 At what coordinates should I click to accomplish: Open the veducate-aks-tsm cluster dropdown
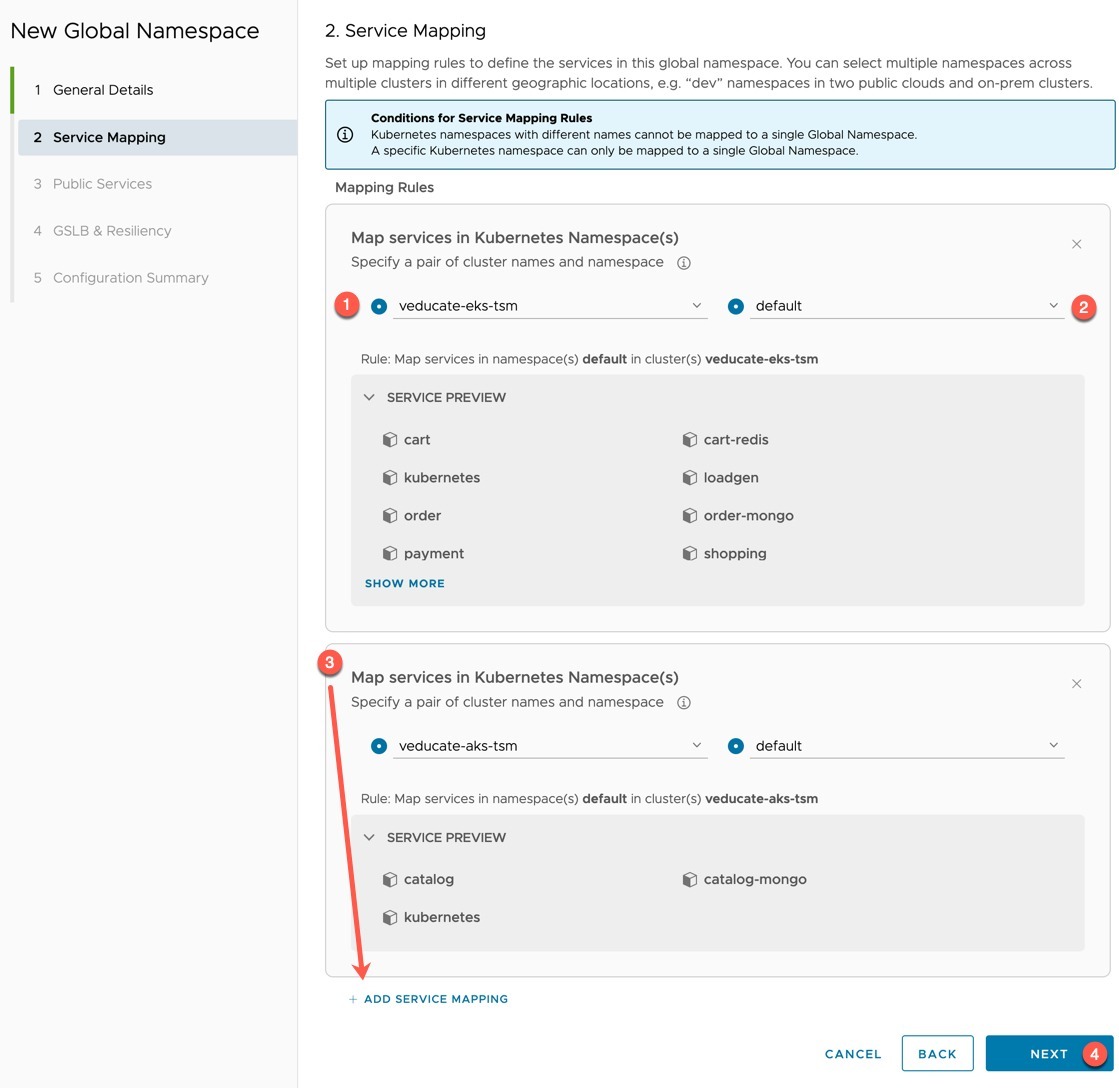(550, 746)
